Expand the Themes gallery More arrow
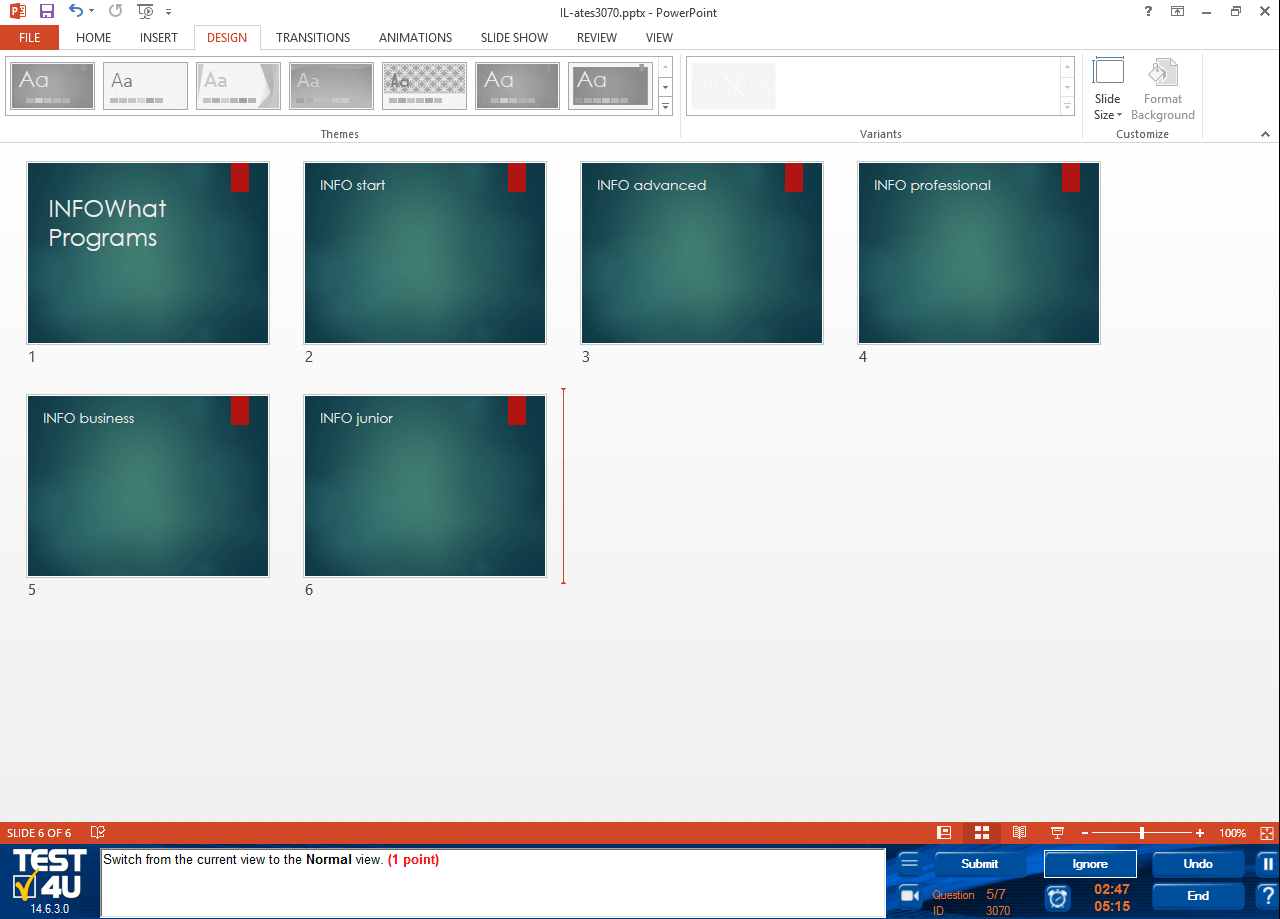Screen dimensions: 1280x919 click(x=666, y=107)
